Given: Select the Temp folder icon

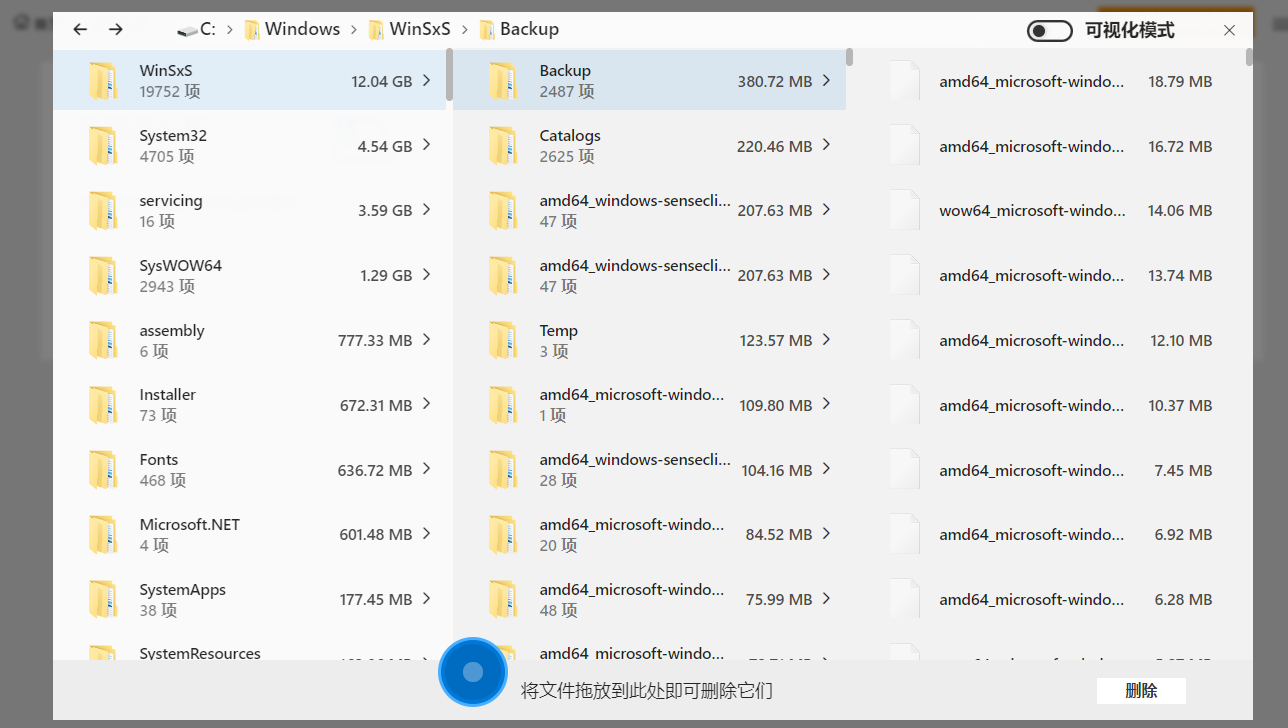Looking at the screenshot, I should [x=503, y=341].
